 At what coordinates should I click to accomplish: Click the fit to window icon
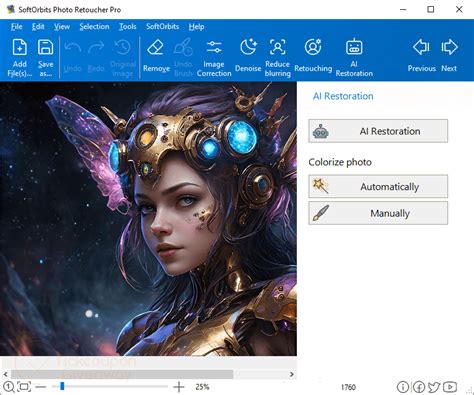(x=24, y=387)
